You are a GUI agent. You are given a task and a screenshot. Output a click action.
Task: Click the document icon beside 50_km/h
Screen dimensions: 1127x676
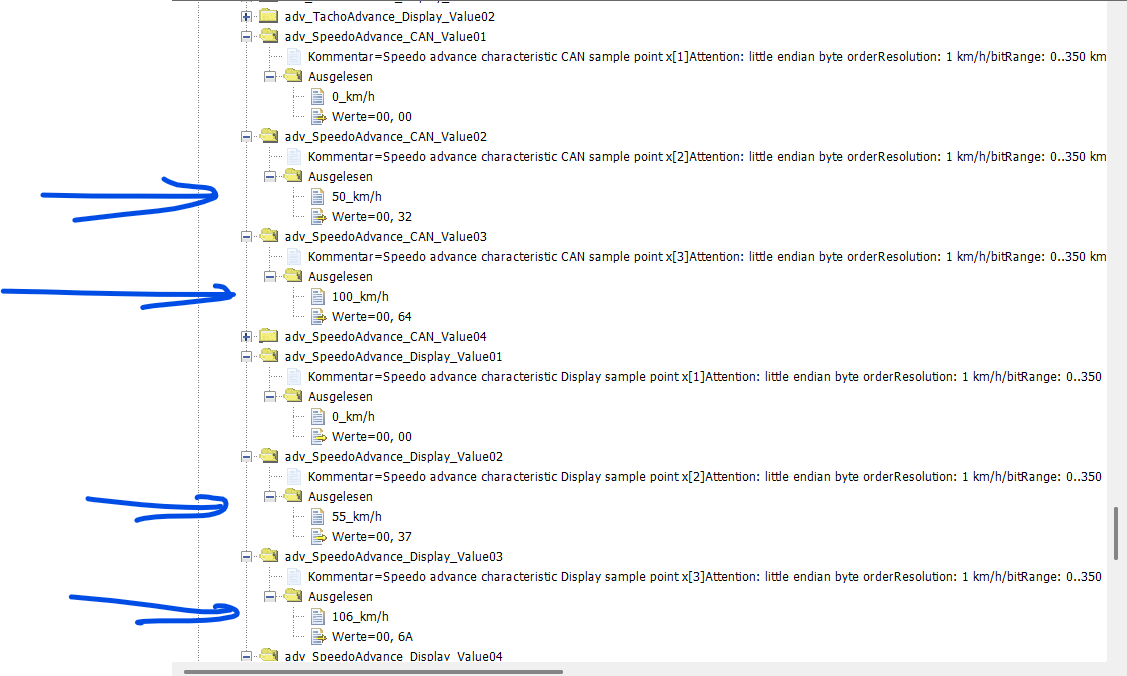pyautogui.click(x=317, y=197)
